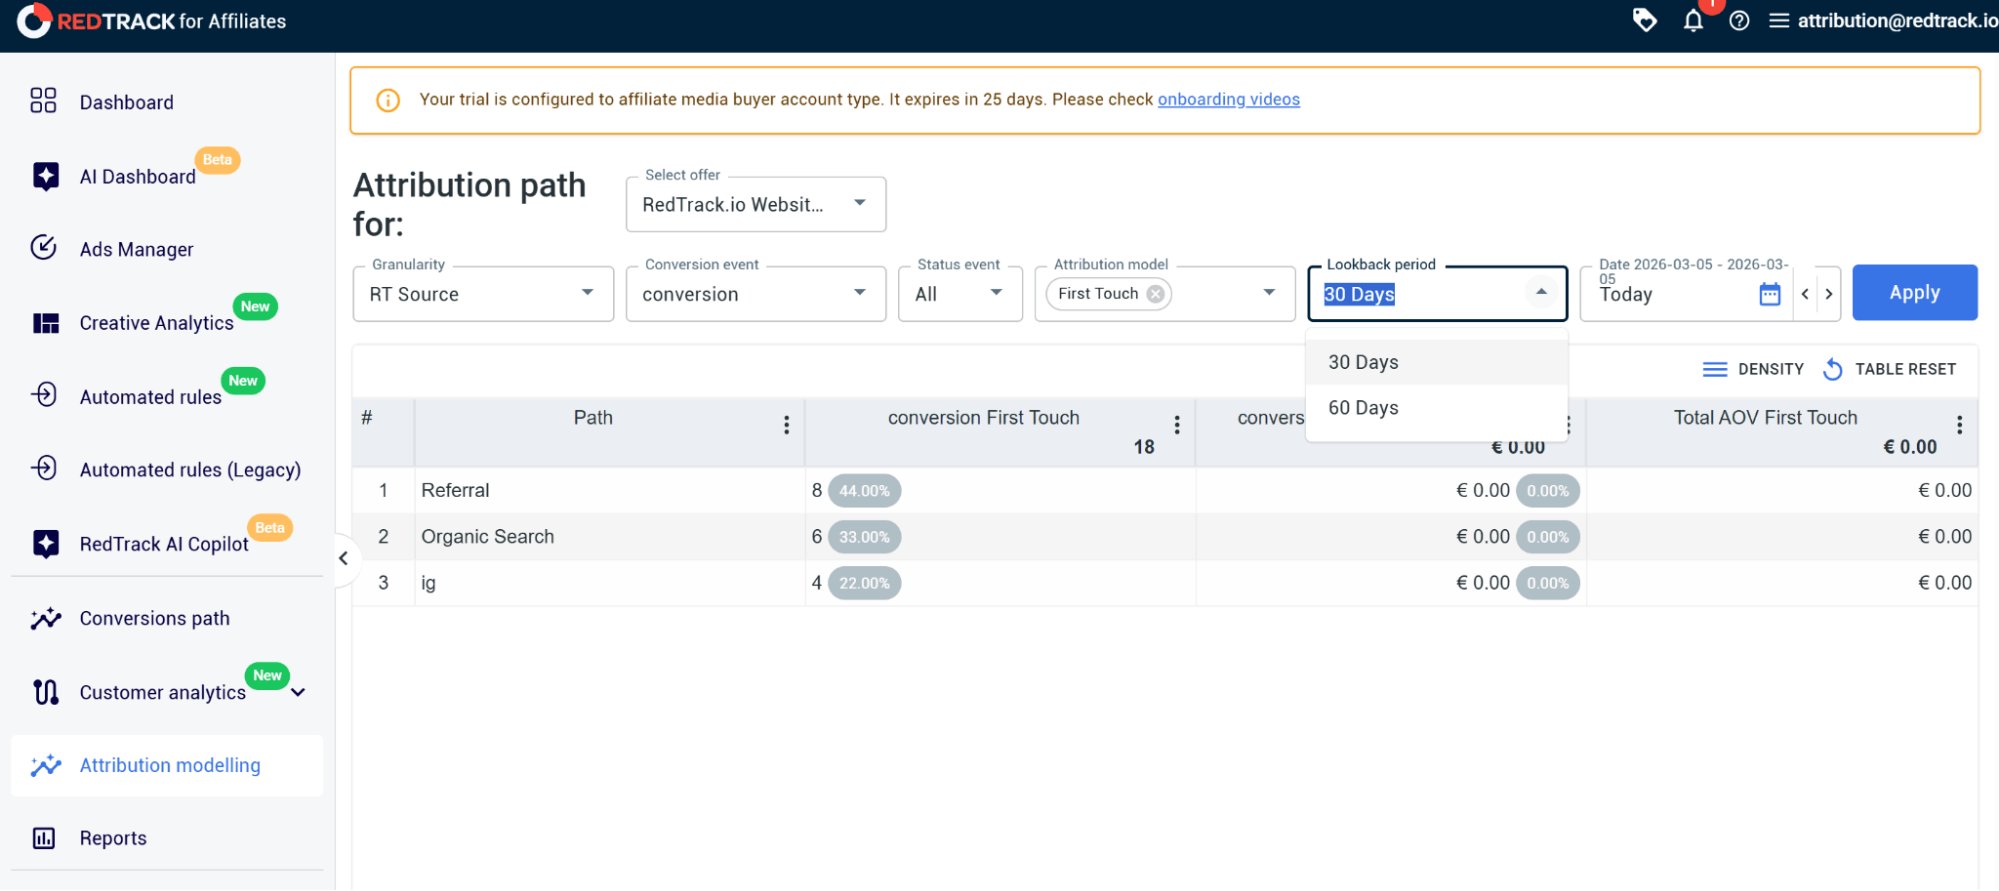This screenshot has width=1999, height=891.
Task: Collapse the sidebar with chevron handle
Action: coord(343,558)
